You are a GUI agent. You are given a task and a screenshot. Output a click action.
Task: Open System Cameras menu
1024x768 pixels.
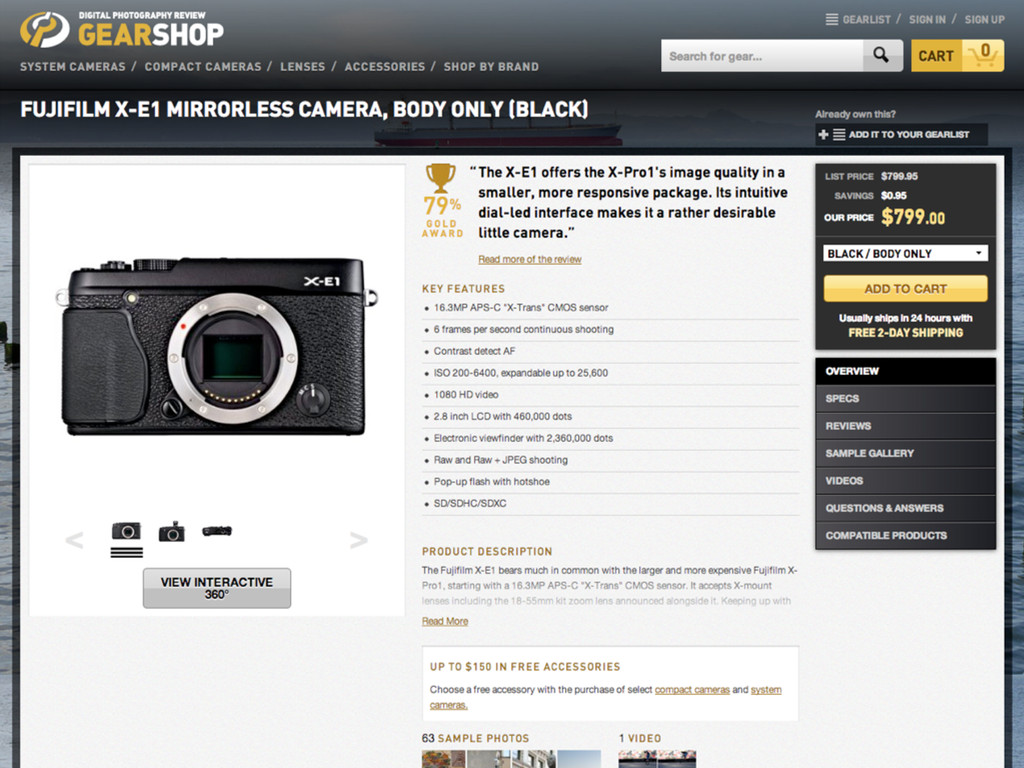[x=72, y=67]
